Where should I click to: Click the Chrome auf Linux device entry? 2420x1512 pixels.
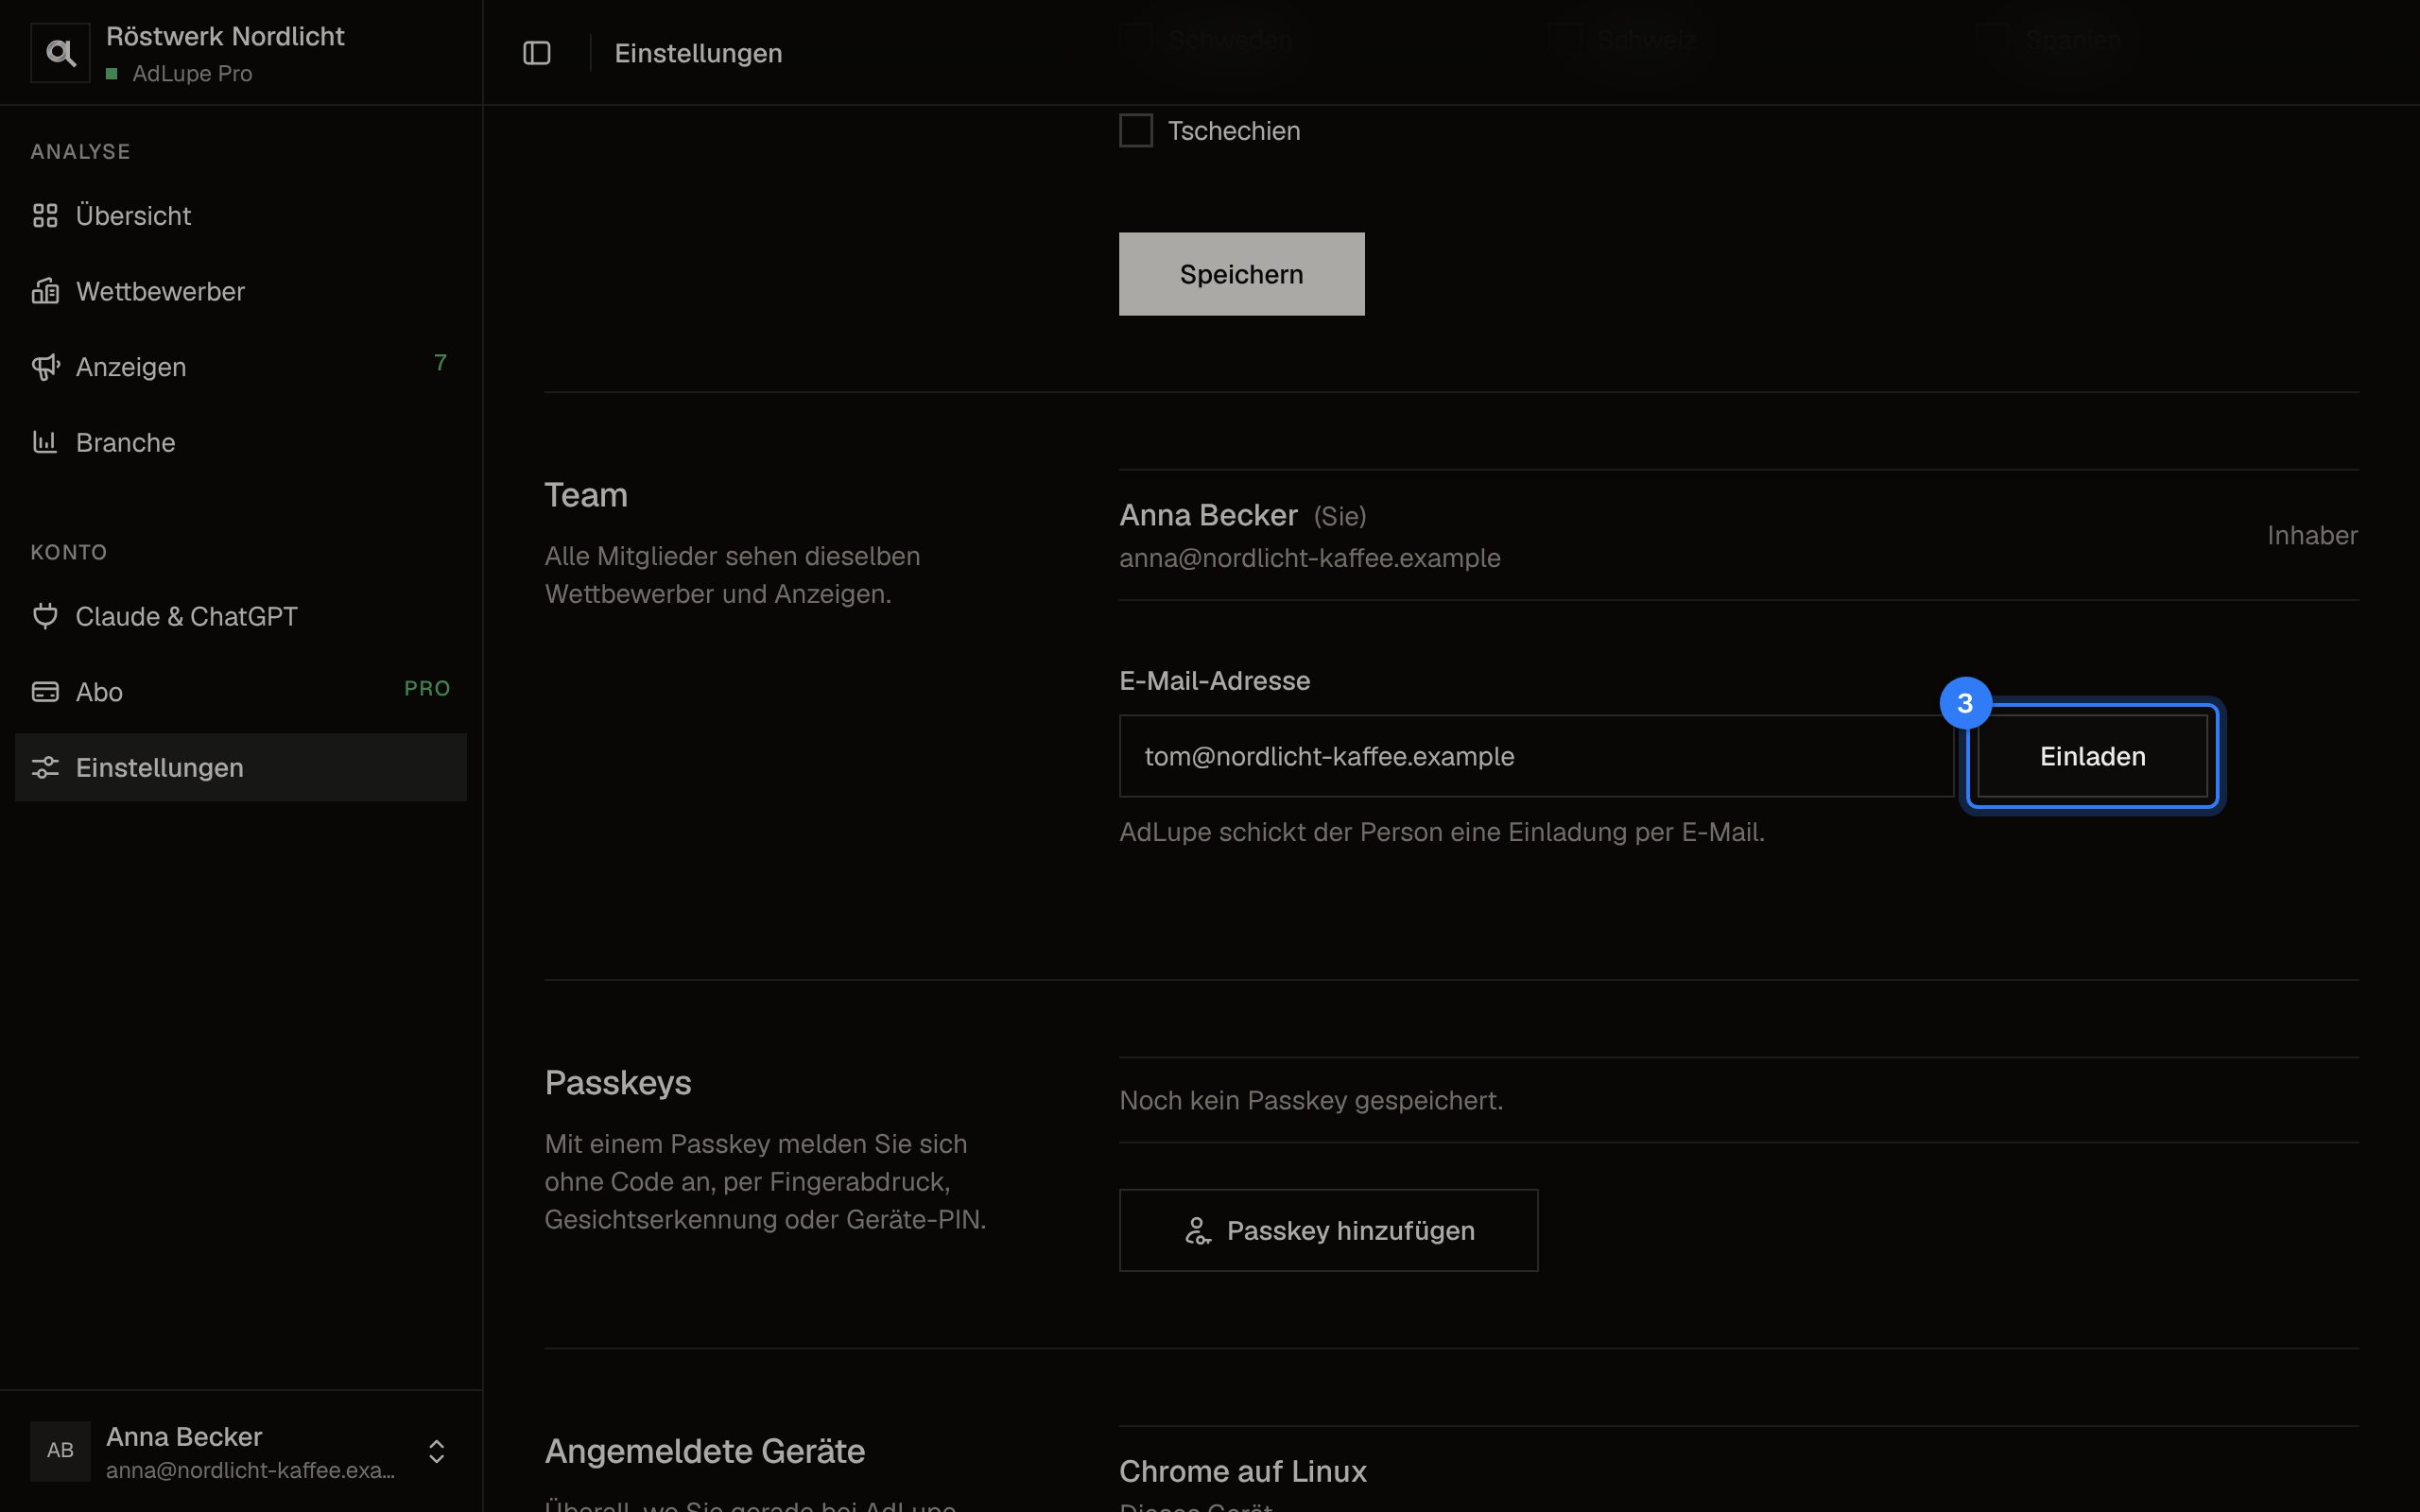click(x=1242, y=1471)
